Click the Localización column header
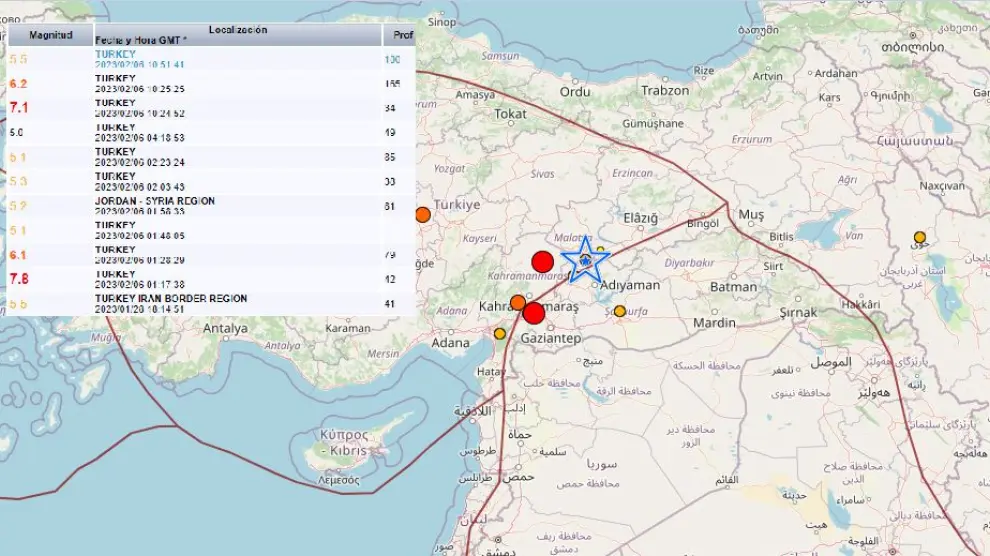The height and width of the screenshot is (556, 990). click(x=238, y=30)
